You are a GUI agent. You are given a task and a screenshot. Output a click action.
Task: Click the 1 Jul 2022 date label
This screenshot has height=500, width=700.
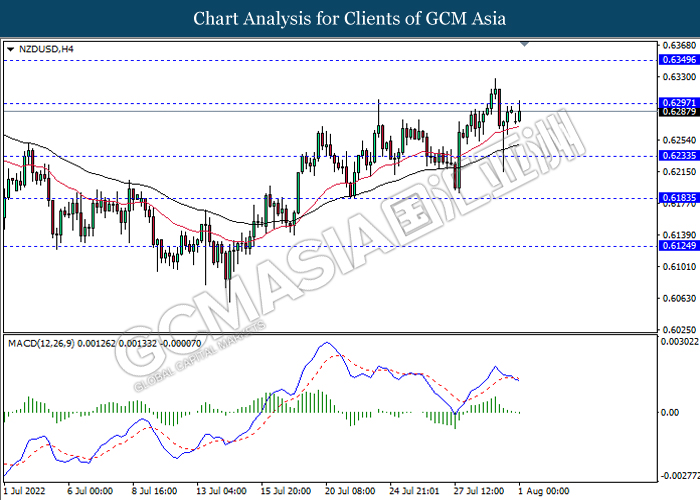click(25, 491)
